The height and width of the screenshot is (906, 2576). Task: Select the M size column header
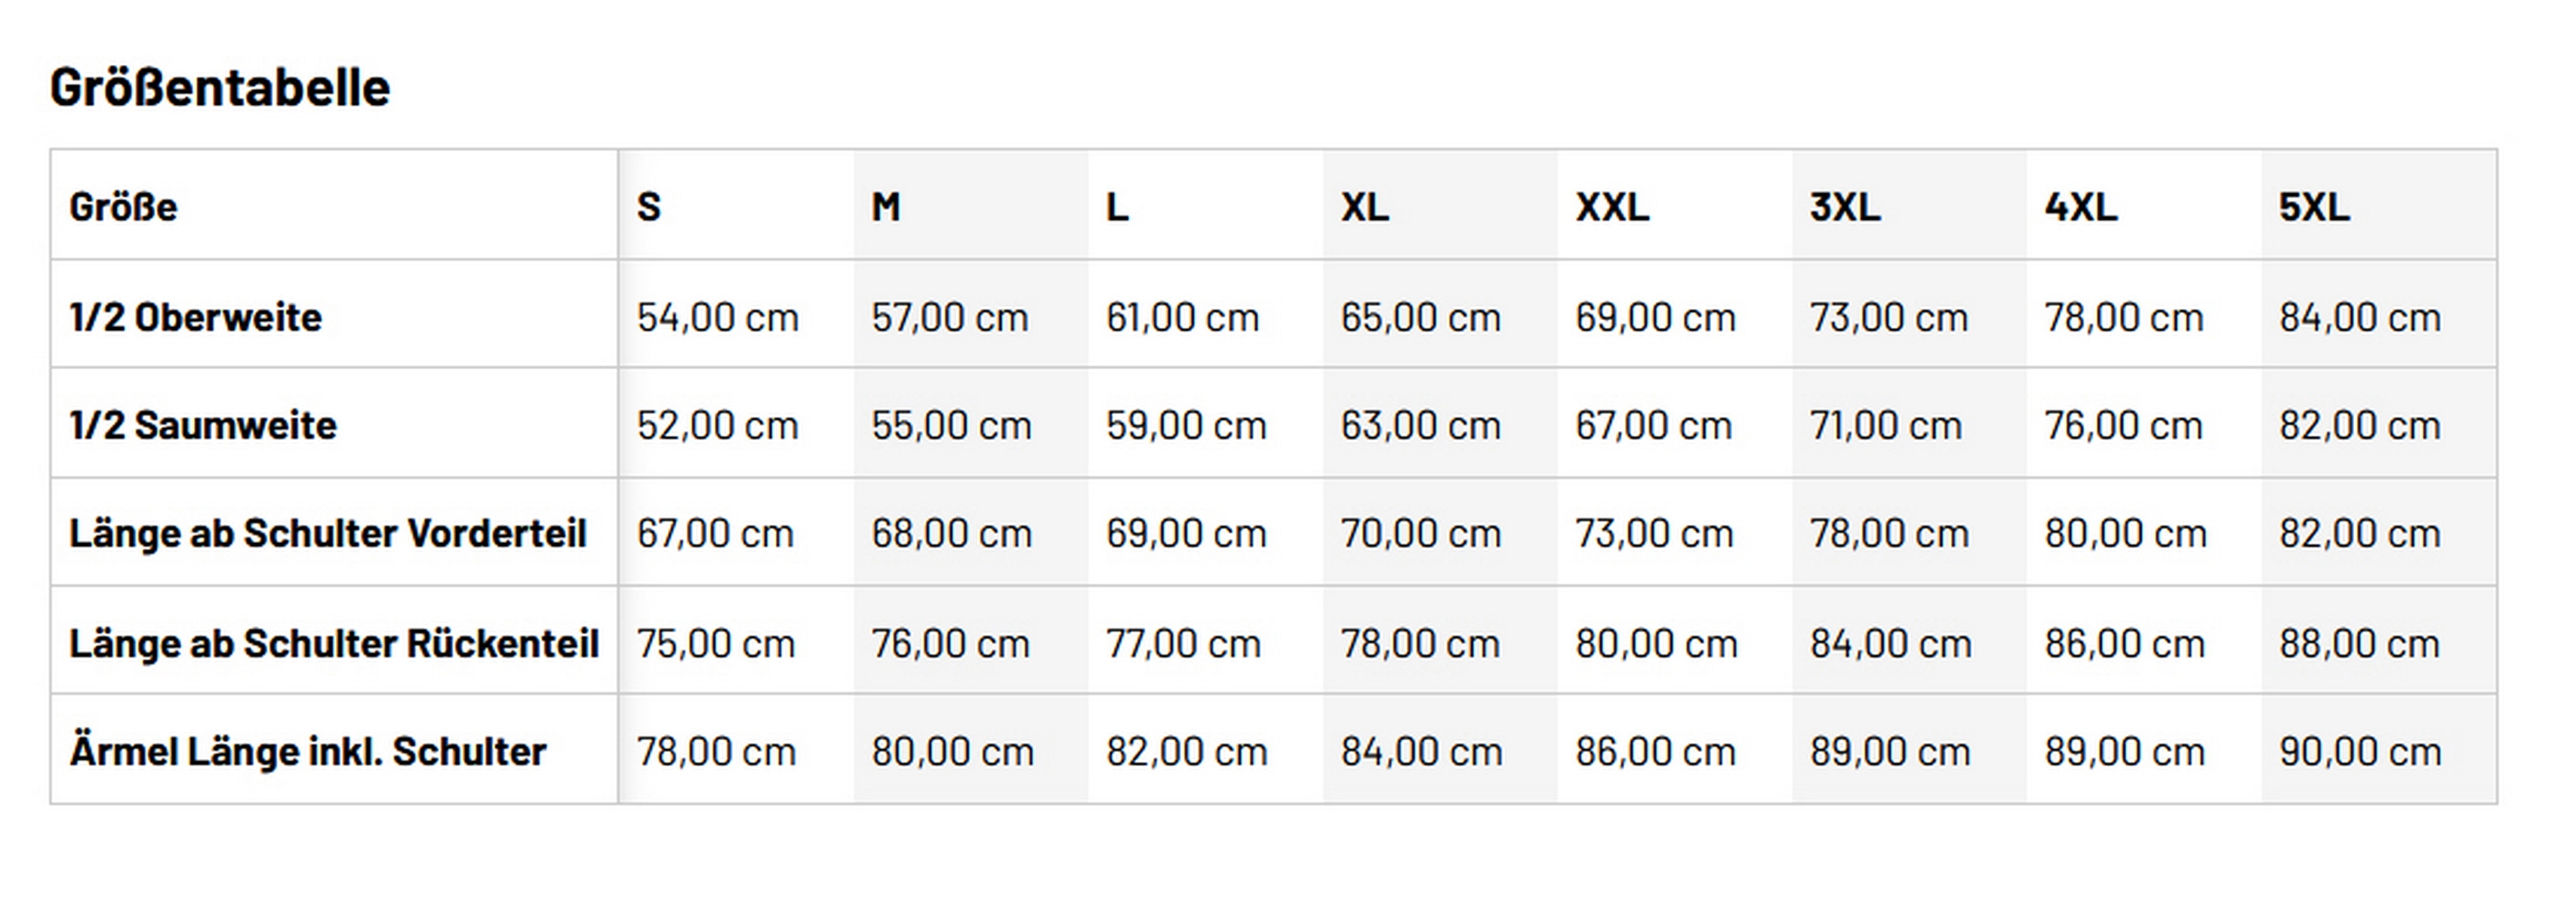[885, 207]
